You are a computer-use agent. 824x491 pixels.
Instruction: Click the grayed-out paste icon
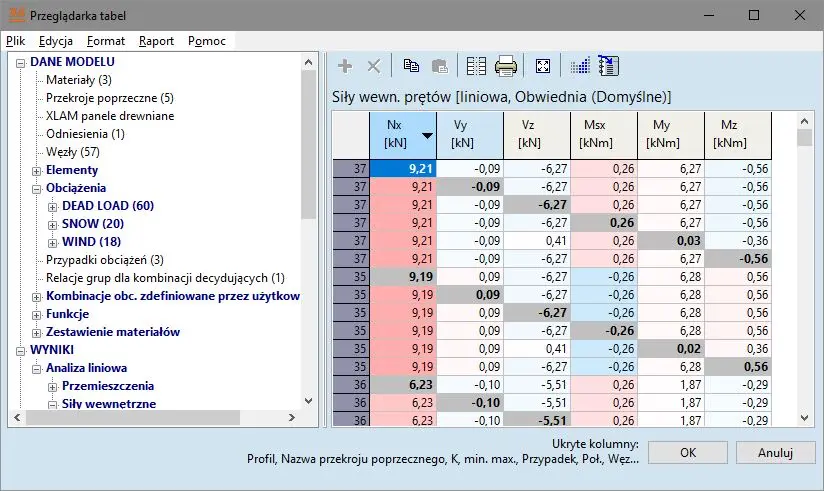point(438,66)
